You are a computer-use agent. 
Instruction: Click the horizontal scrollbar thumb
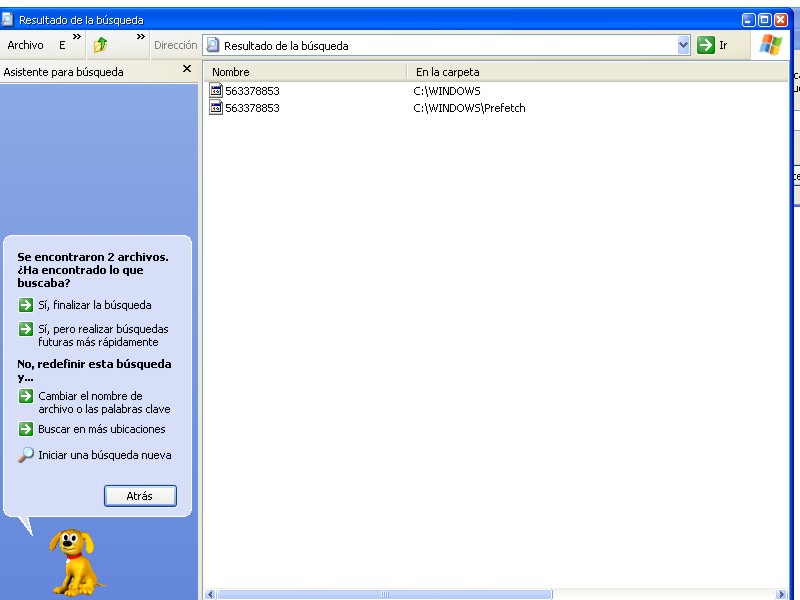(x=385, y=594)
